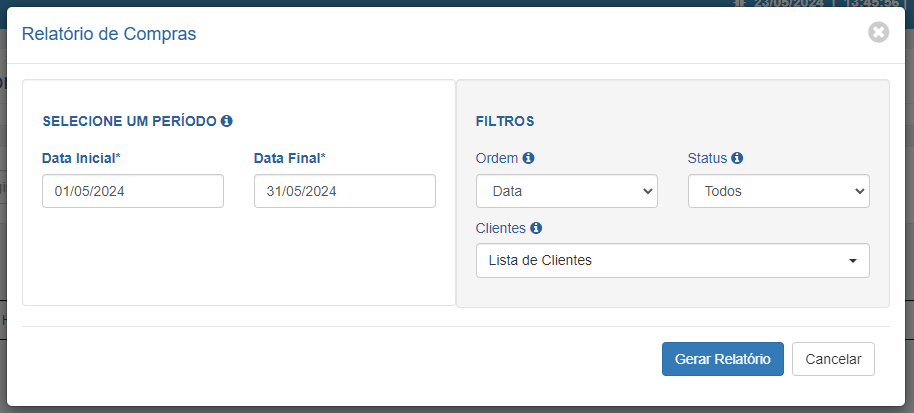Click the Gerar Relatório button
The height and width of the screenshot is (413, 914).
coord(723,359)
